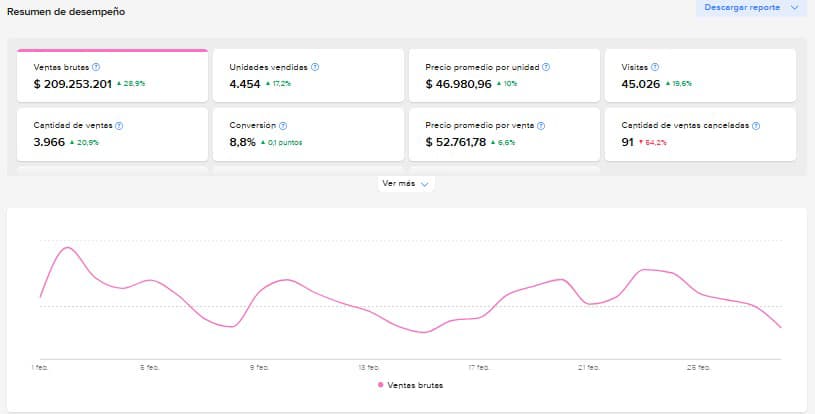Open help icon for Precio promedio por venta
815x414 pixels.
[x=542, y=126]
